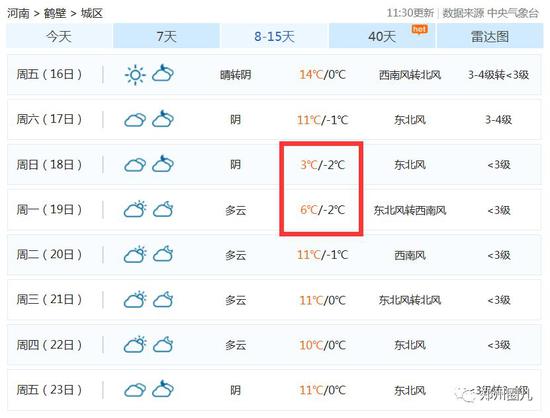Click the sunny icon for 周五 (16日)
Viewport: 550px width, 418px height.
coord(135,75)
